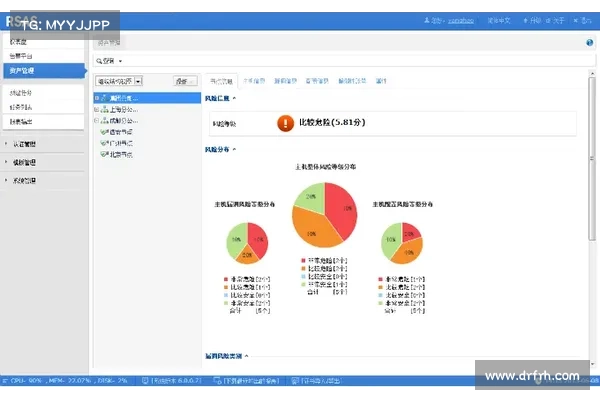Click the red slice of center pie chart
This screenshot has height=400, width=600.
[x=341, y=205]
